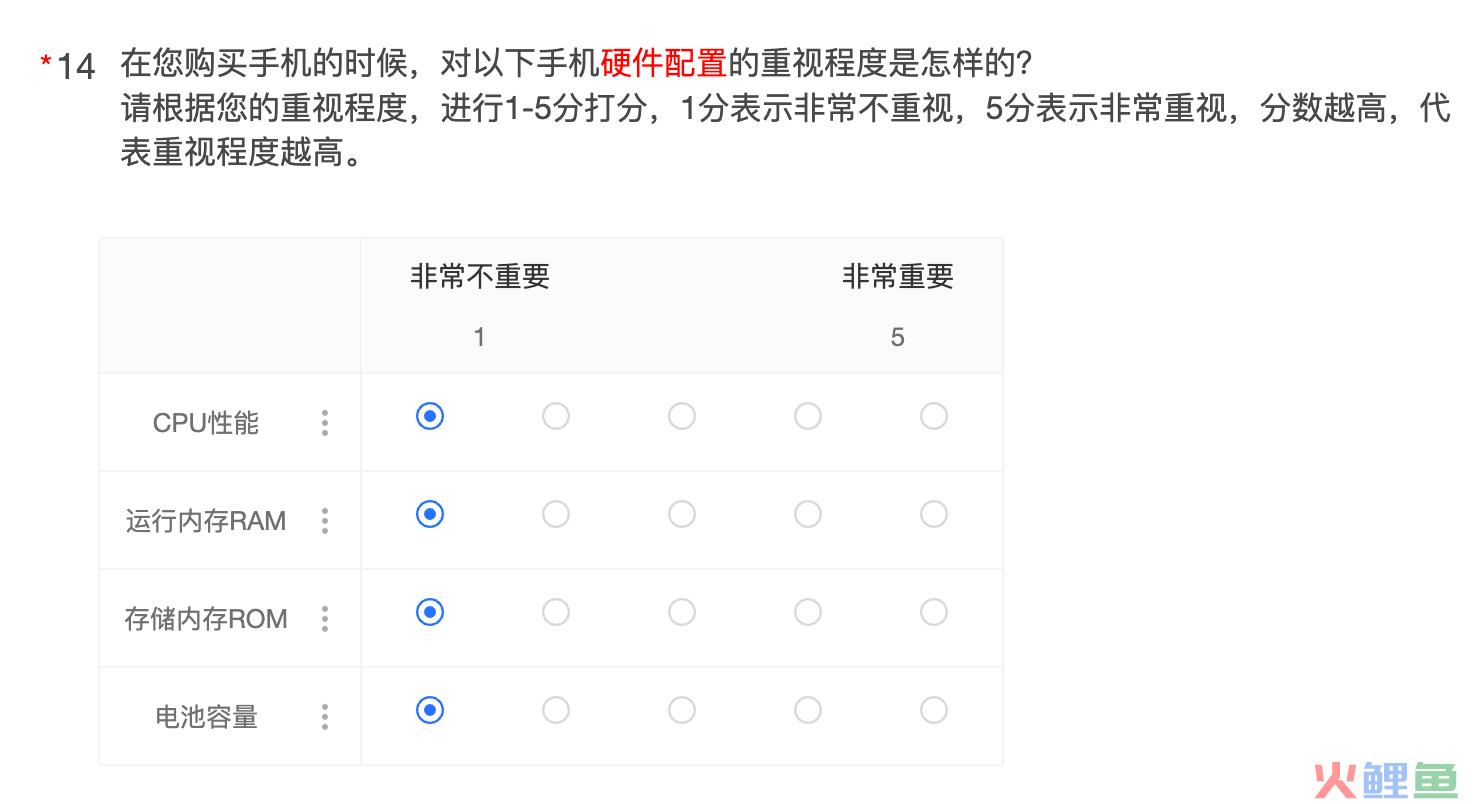Select score 2 for CPU性能
Viewport: 1482px width, 804px height.
tap(556, 416)
